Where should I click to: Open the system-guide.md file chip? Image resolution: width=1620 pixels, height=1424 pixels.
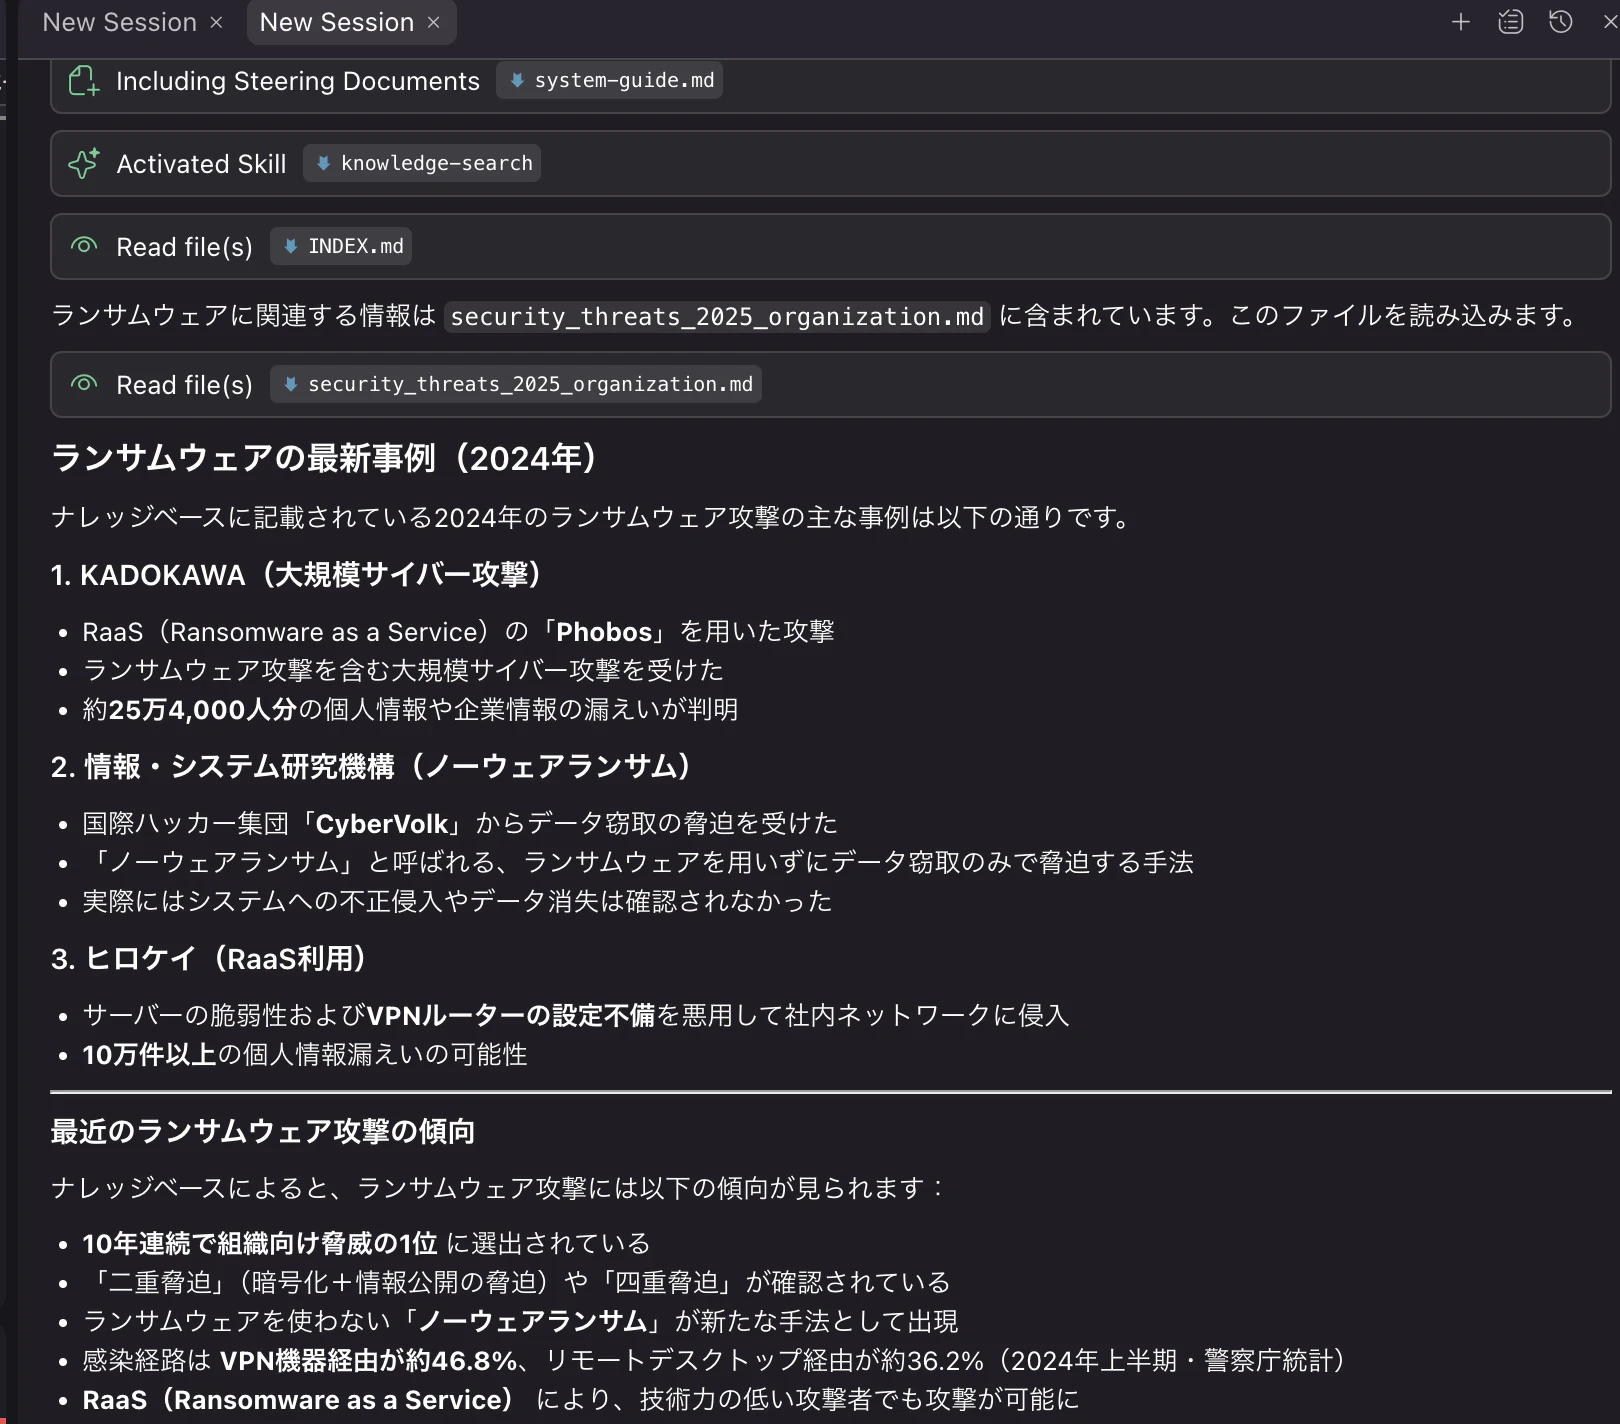(610, 80)
